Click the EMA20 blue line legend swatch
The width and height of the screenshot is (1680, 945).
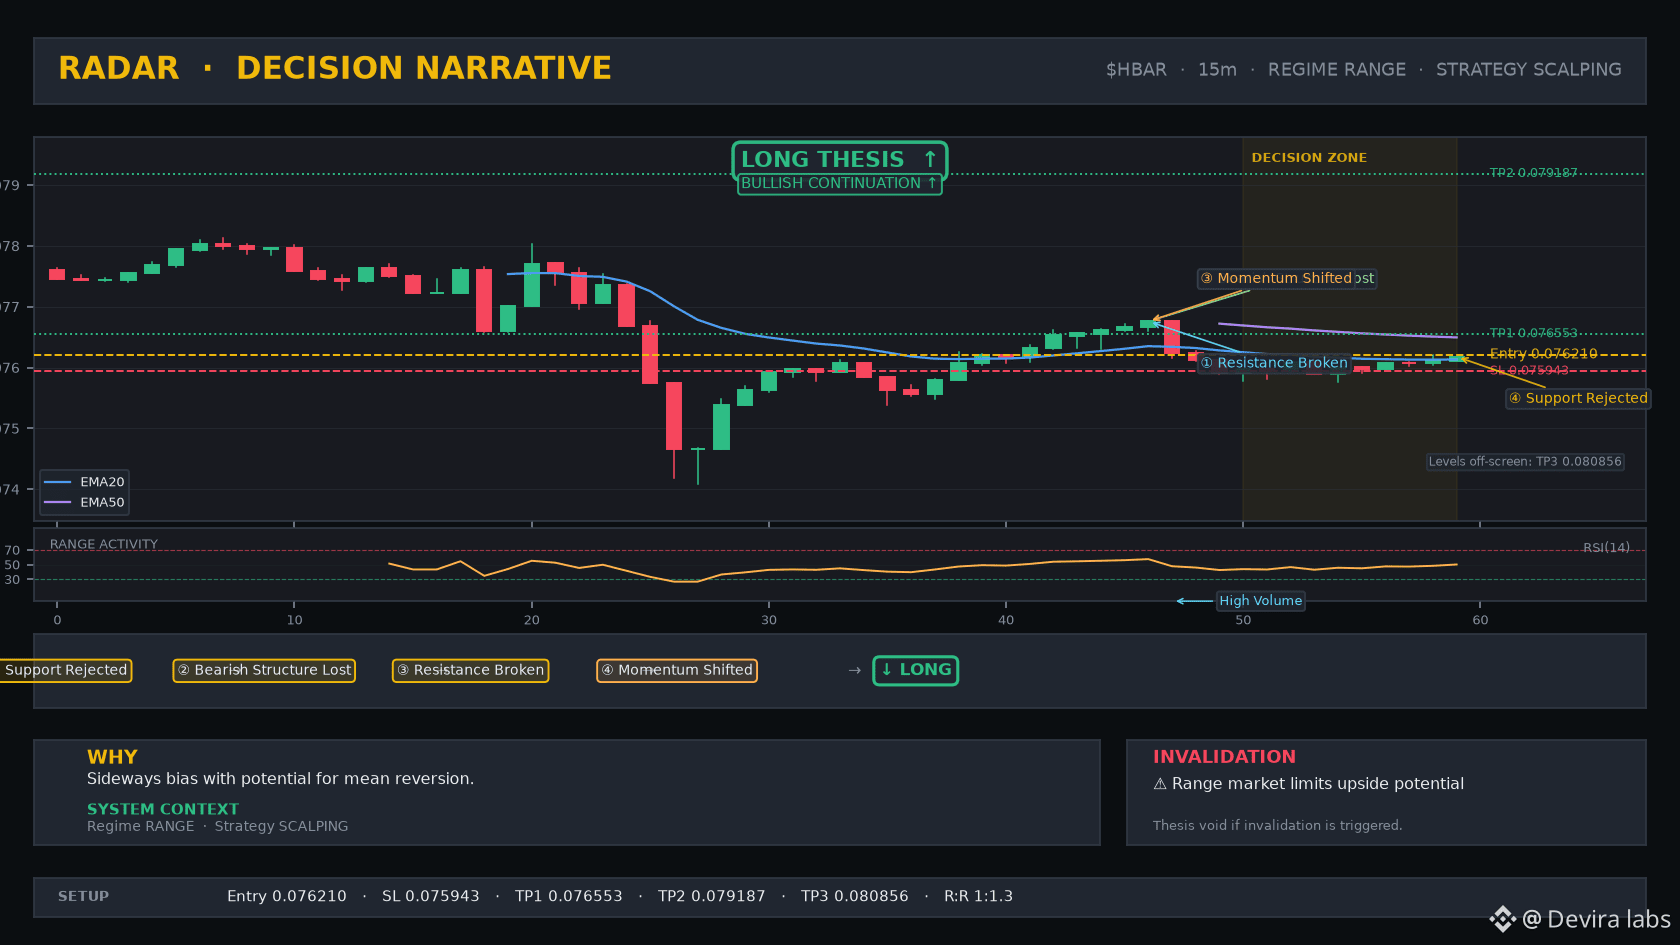tap(58, 482)
